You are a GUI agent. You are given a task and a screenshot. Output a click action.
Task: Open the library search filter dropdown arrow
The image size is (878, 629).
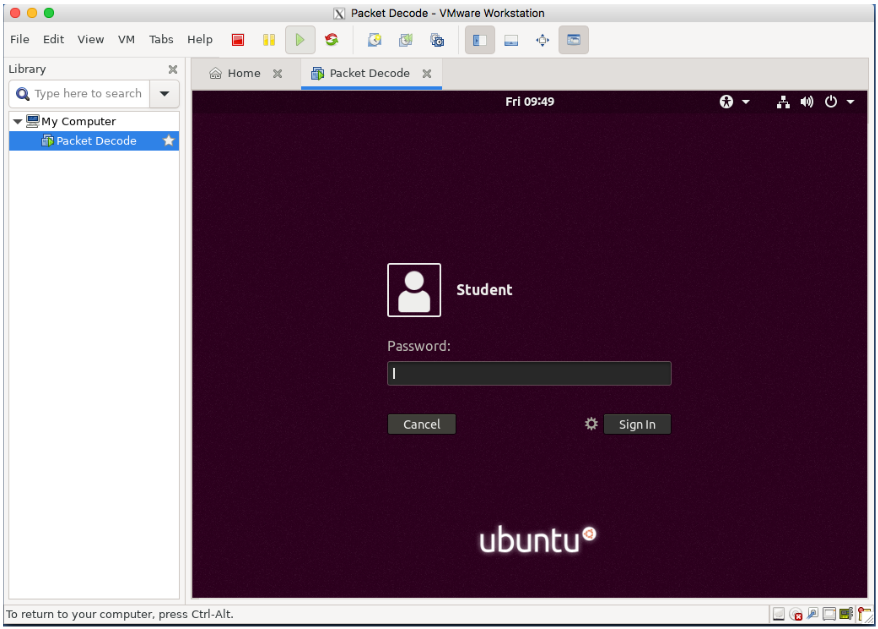(165, 94)
